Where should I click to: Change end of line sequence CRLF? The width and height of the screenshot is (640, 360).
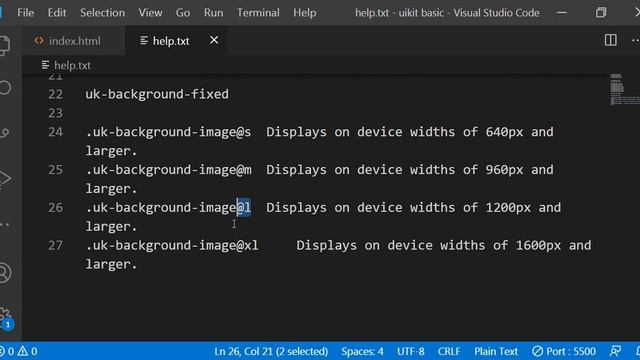(x=449, y=351)
